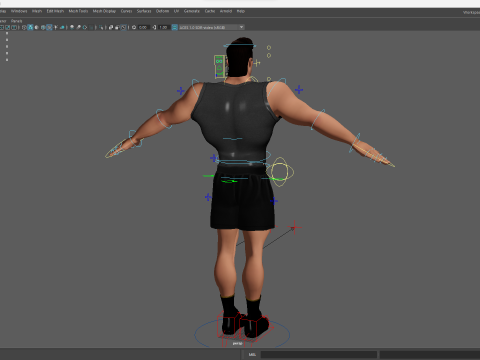The width and height of the screenshot is (480, 360).
Task: Toggle wireframe shading in panel toolbar
Action: coord(24,27)
